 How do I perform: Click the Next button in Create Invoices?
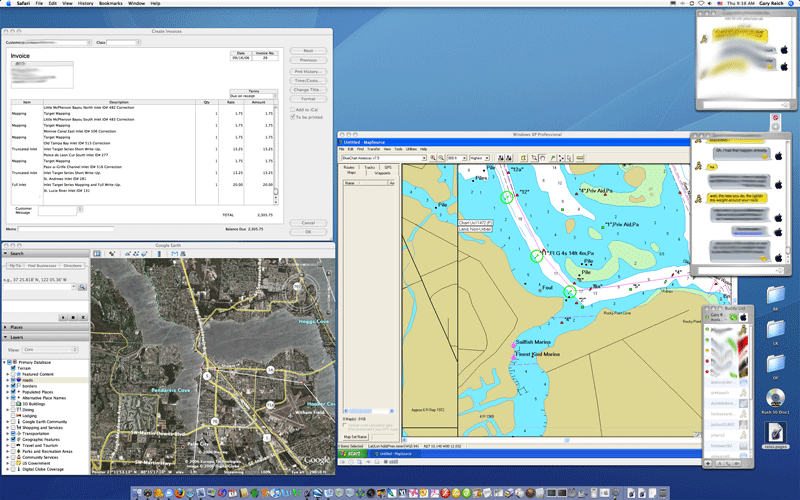click(308, 51)
